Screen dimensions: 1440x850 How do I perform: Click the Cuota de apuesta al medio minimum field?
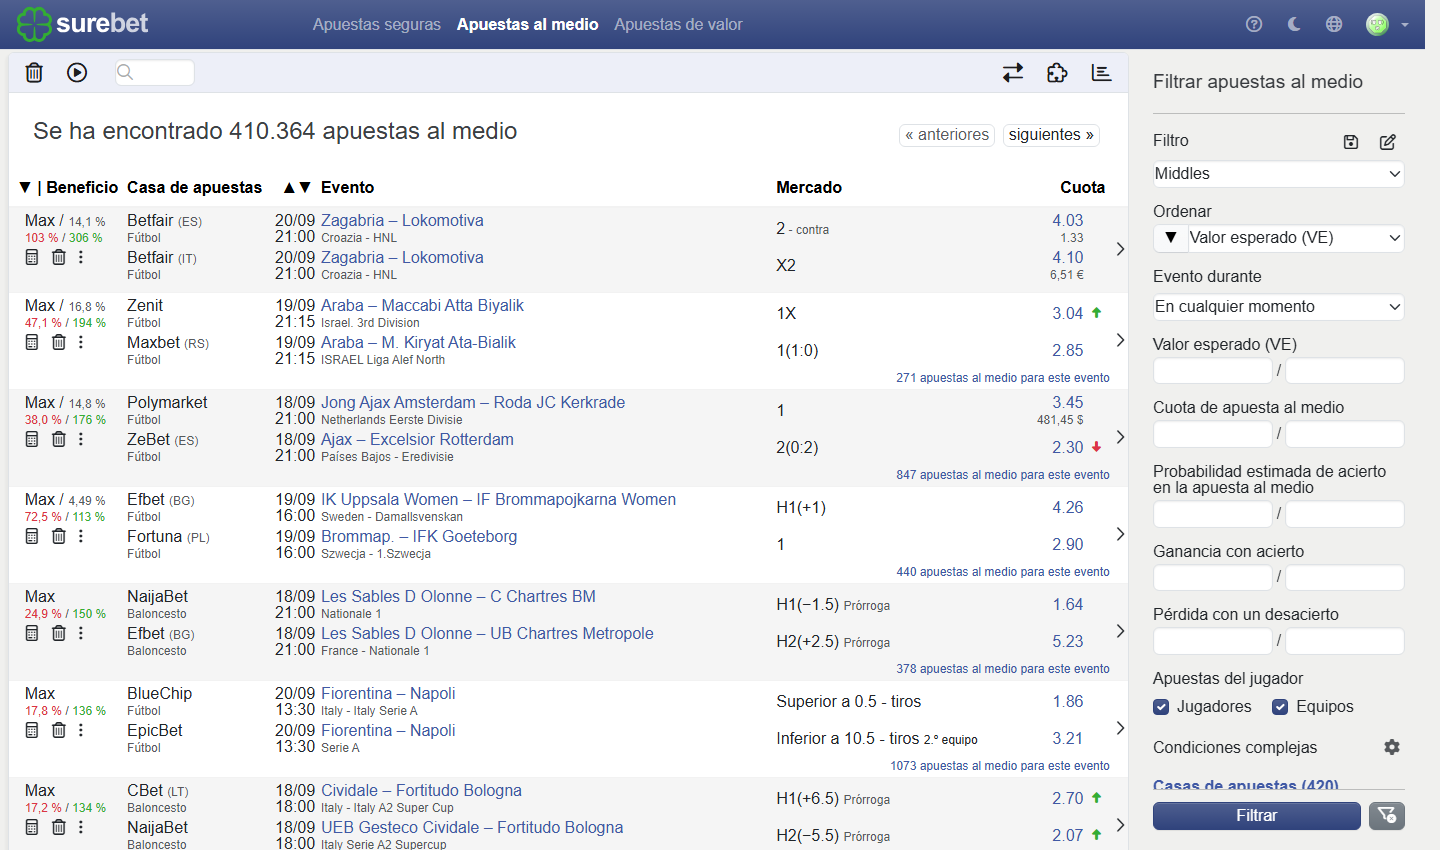pyautogui.click(x=1213, y=434)
